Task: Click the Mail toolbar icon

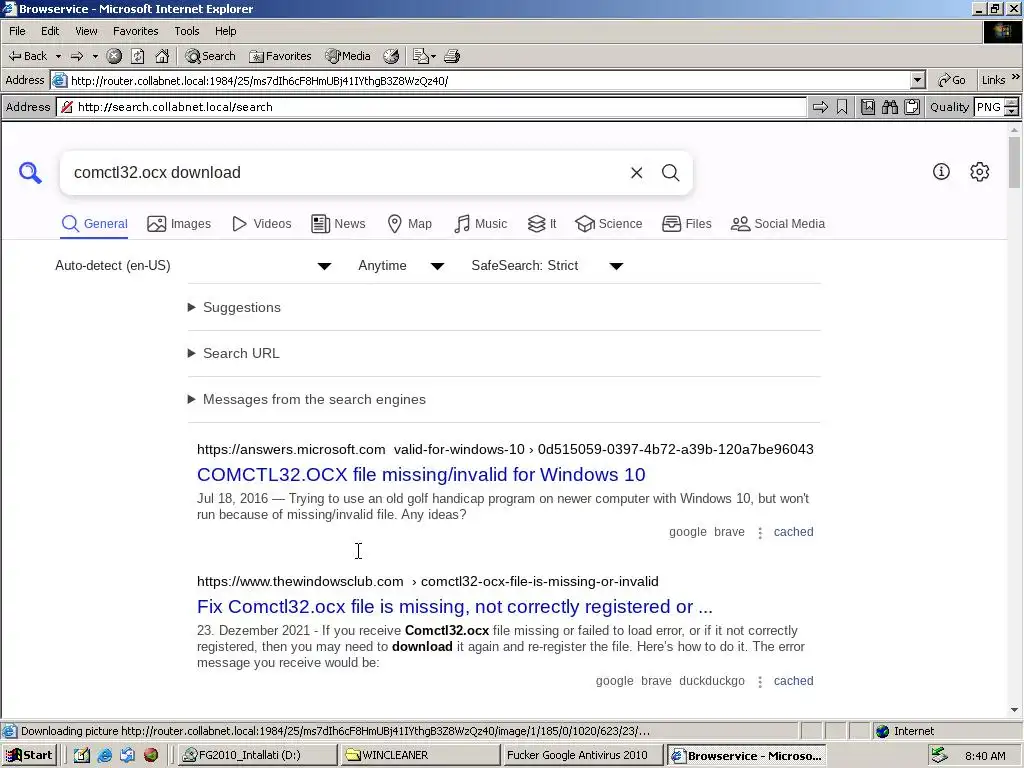Action: [x=421, y=56]
